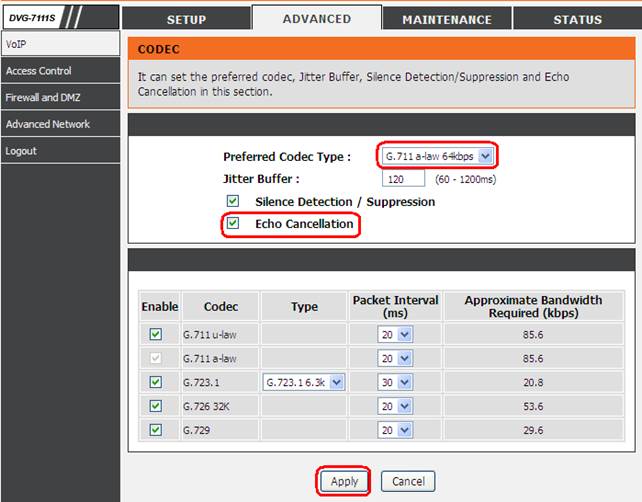The image size is (642, 502).
Task: Toggle Silence Detection / Suppression checkbox
Action: pyautogui.click(x=233, y=202)
